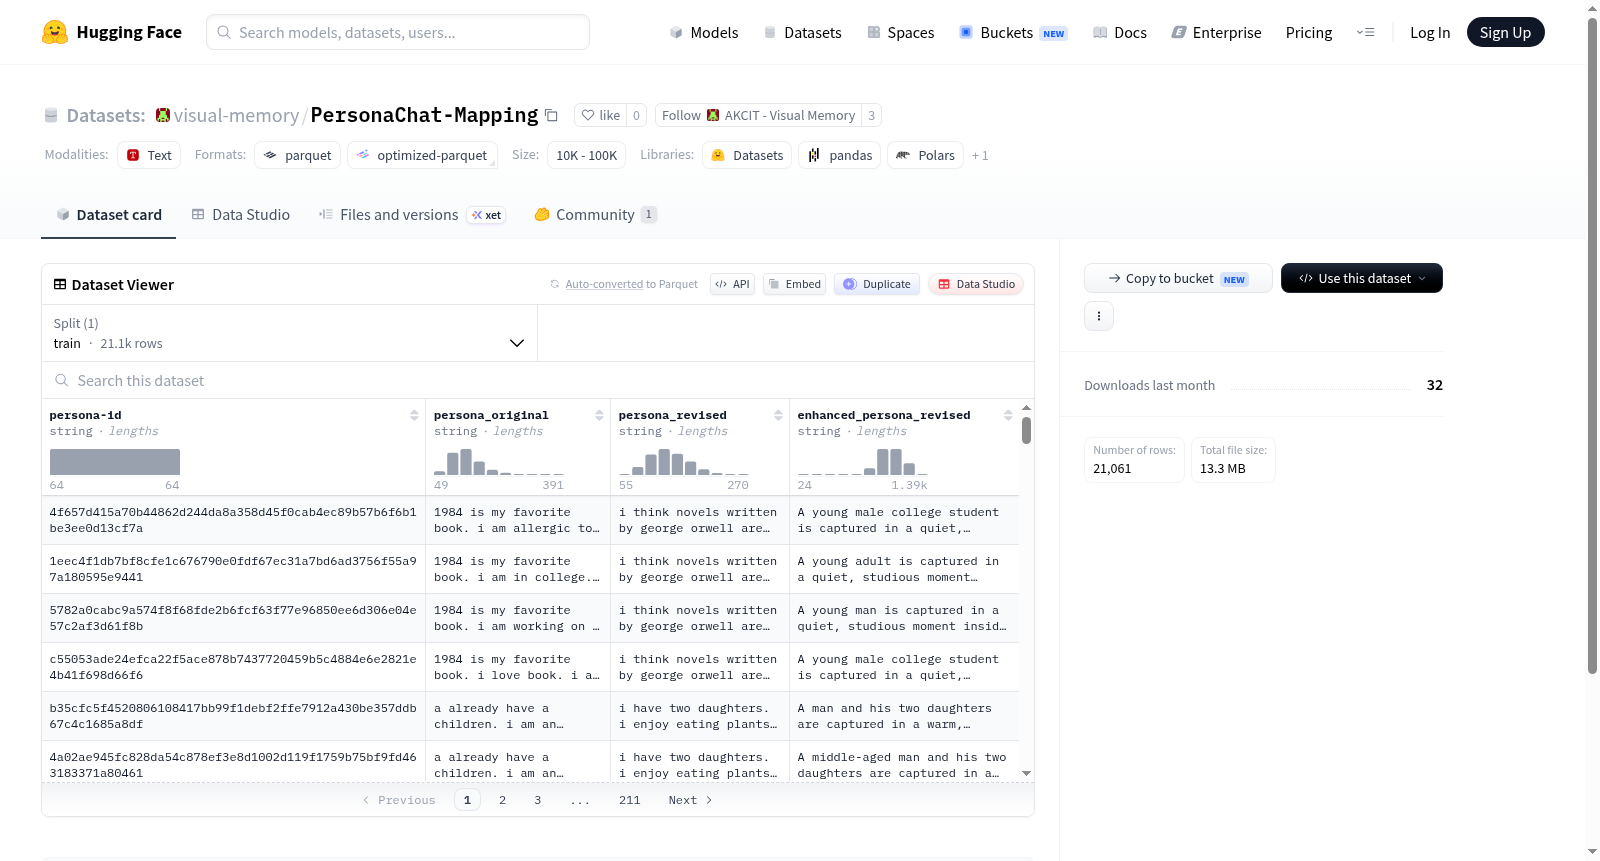Open the API button in viewer

click(x=732, y=284)
